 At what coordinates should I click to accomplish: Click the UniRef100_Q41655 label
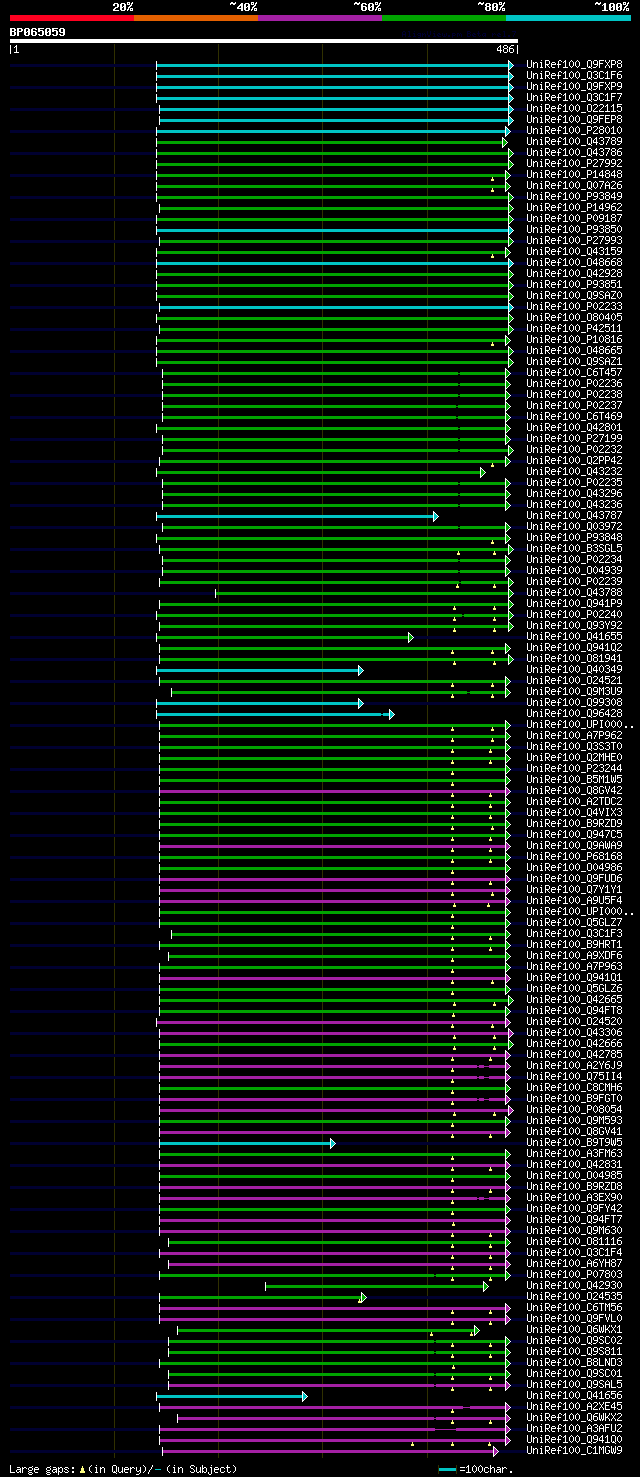(x=574, y=636)
